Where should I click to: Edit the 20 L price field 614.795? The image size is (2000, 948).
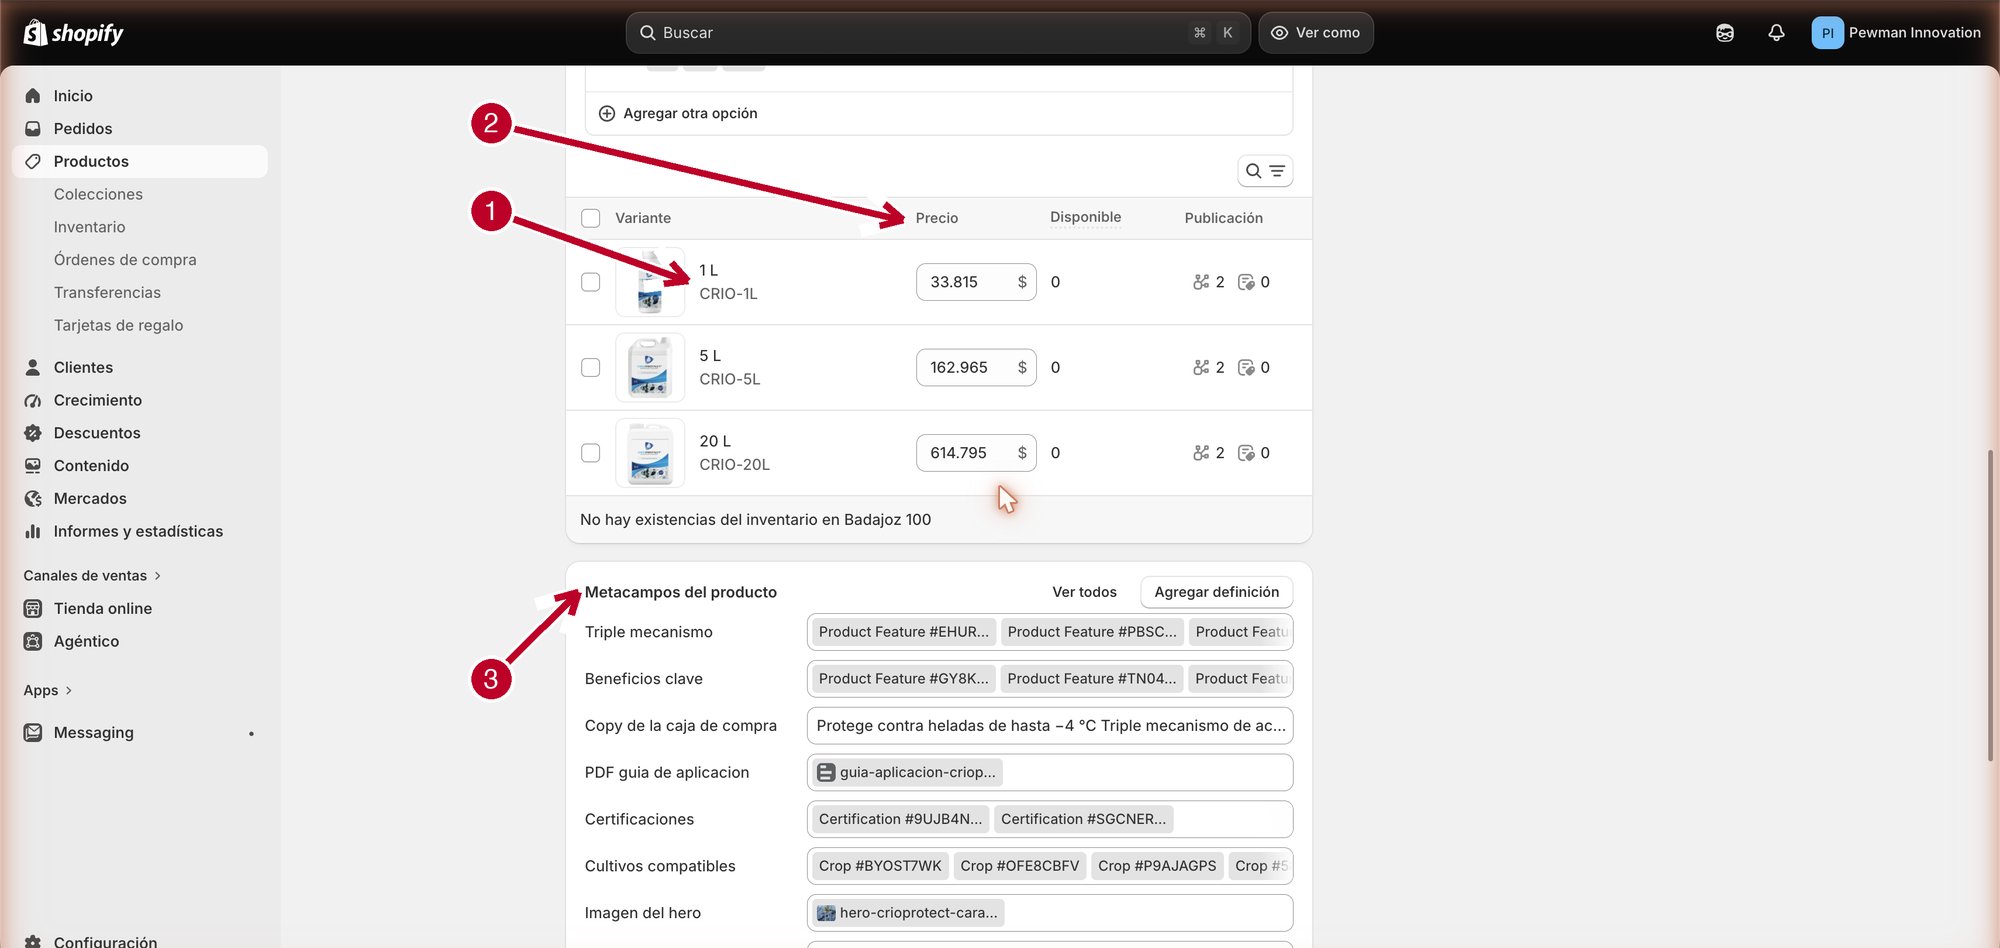click(976, 453)
